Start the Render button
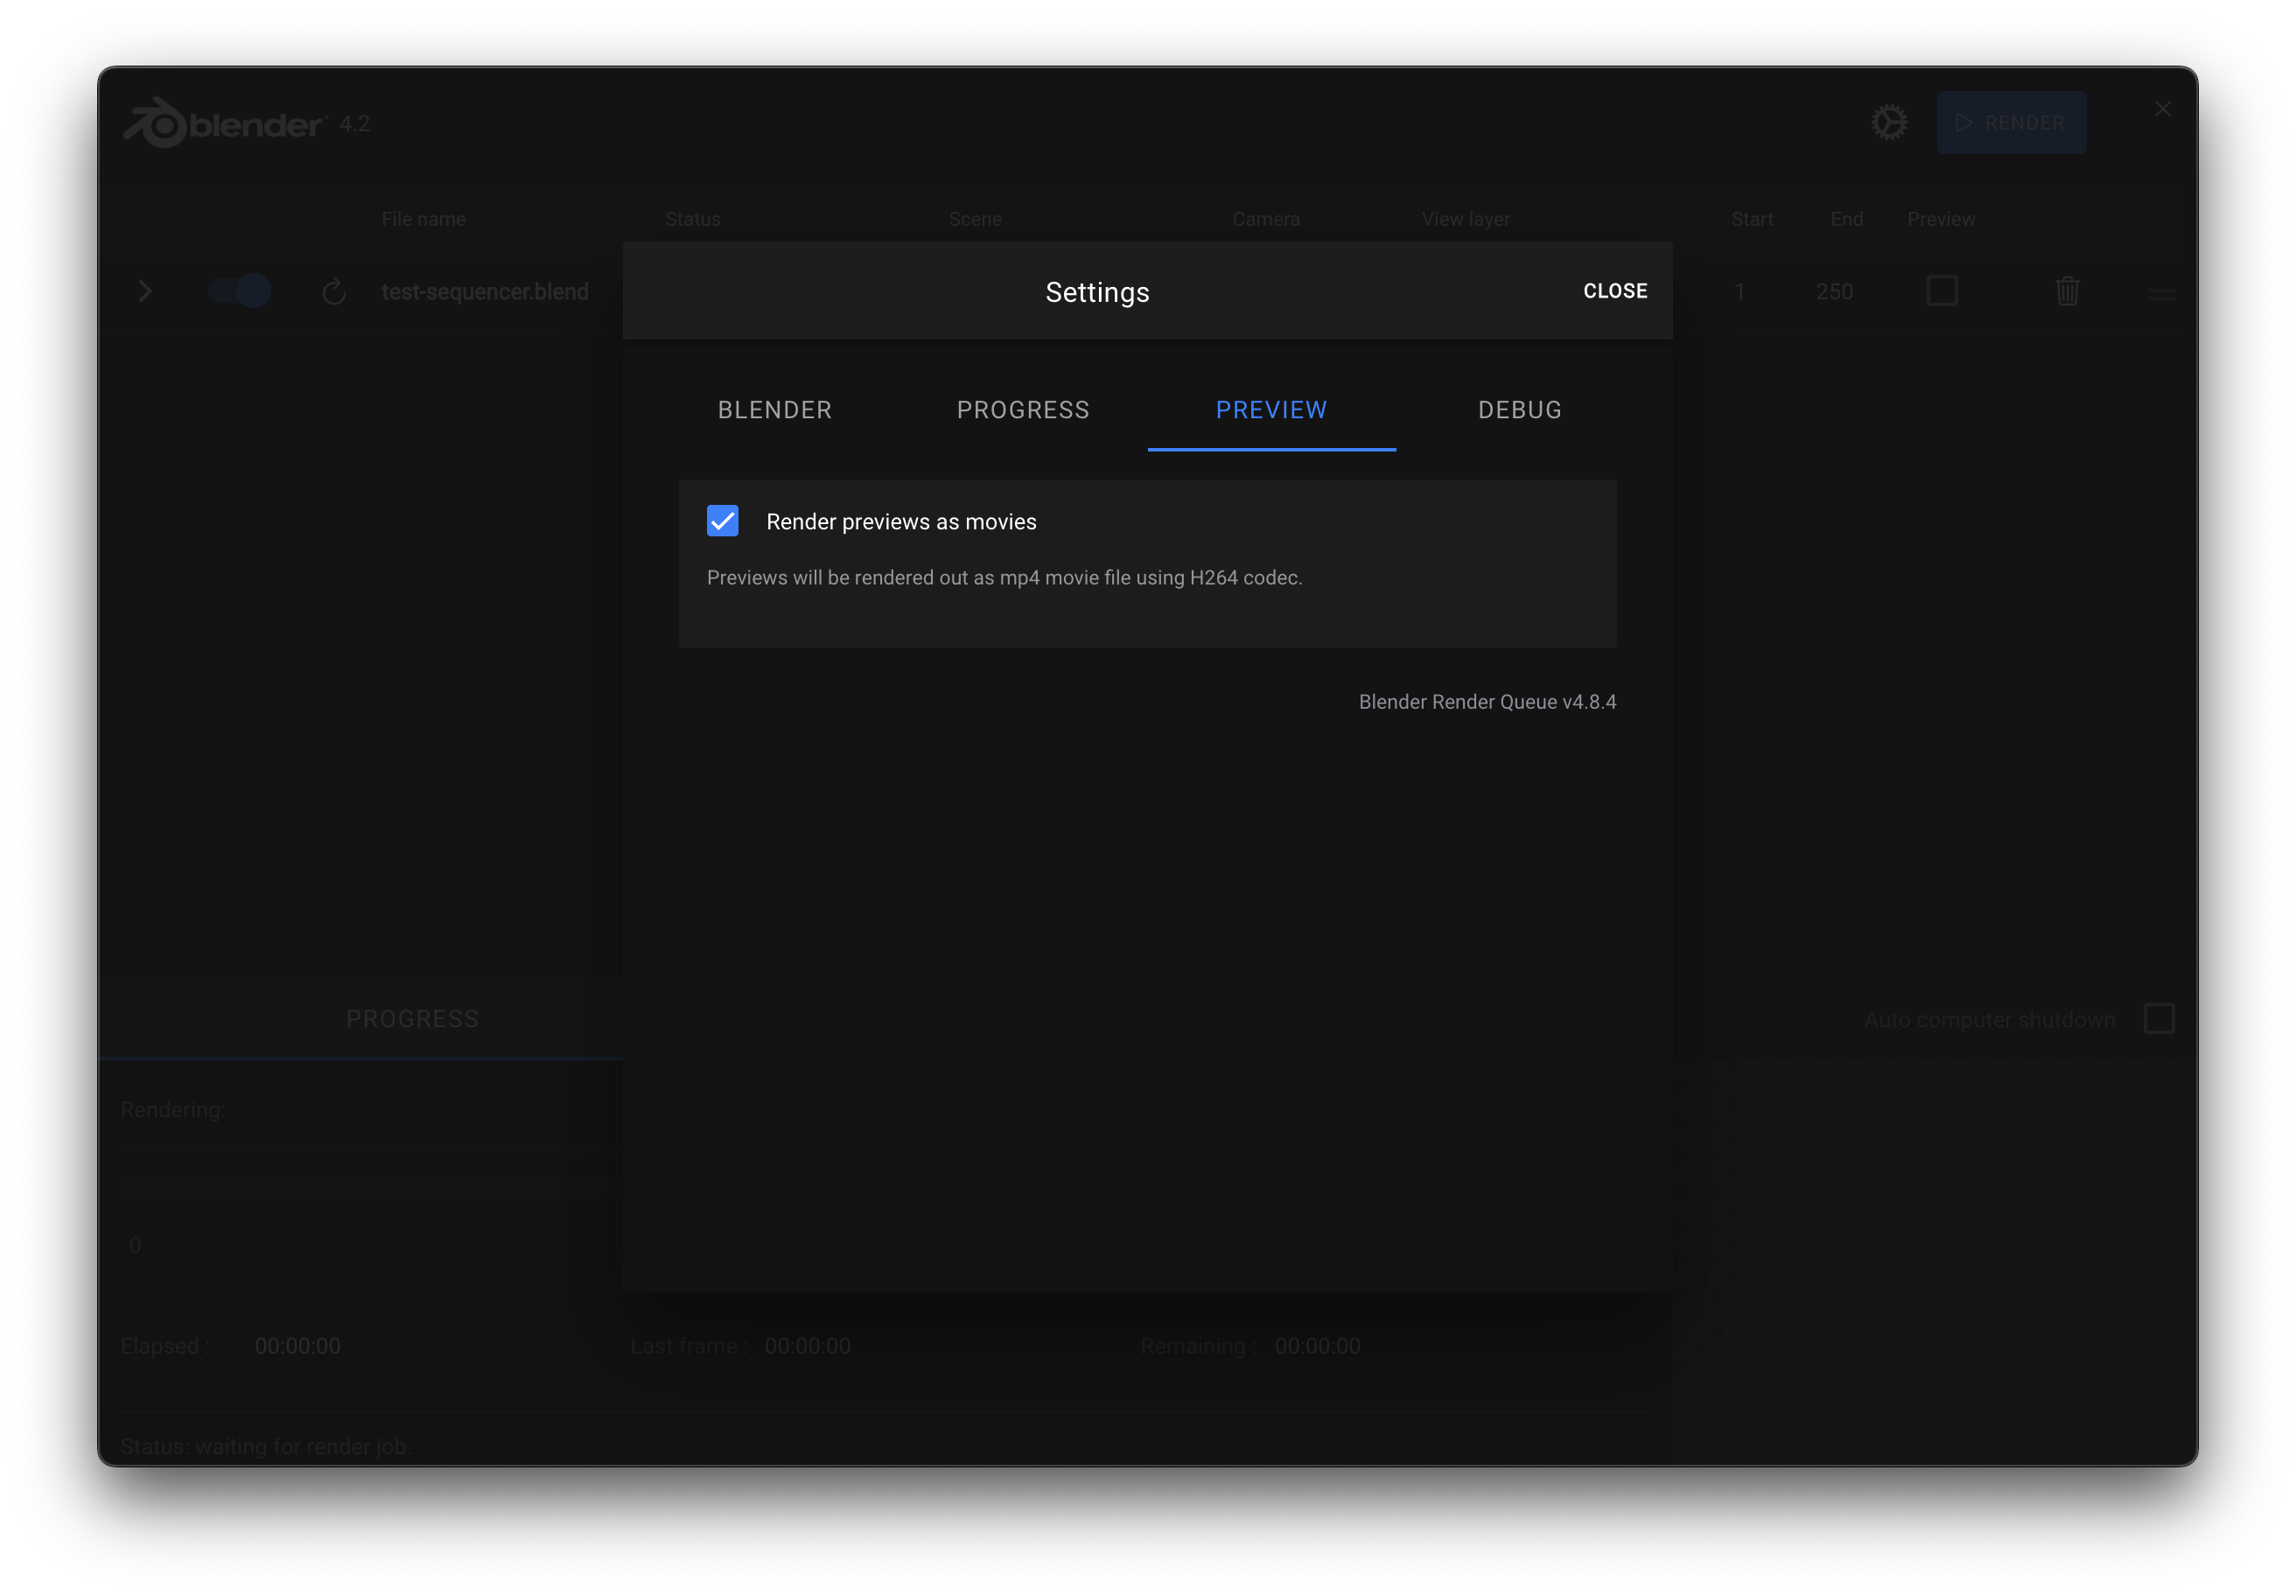 pos(2010,123)
